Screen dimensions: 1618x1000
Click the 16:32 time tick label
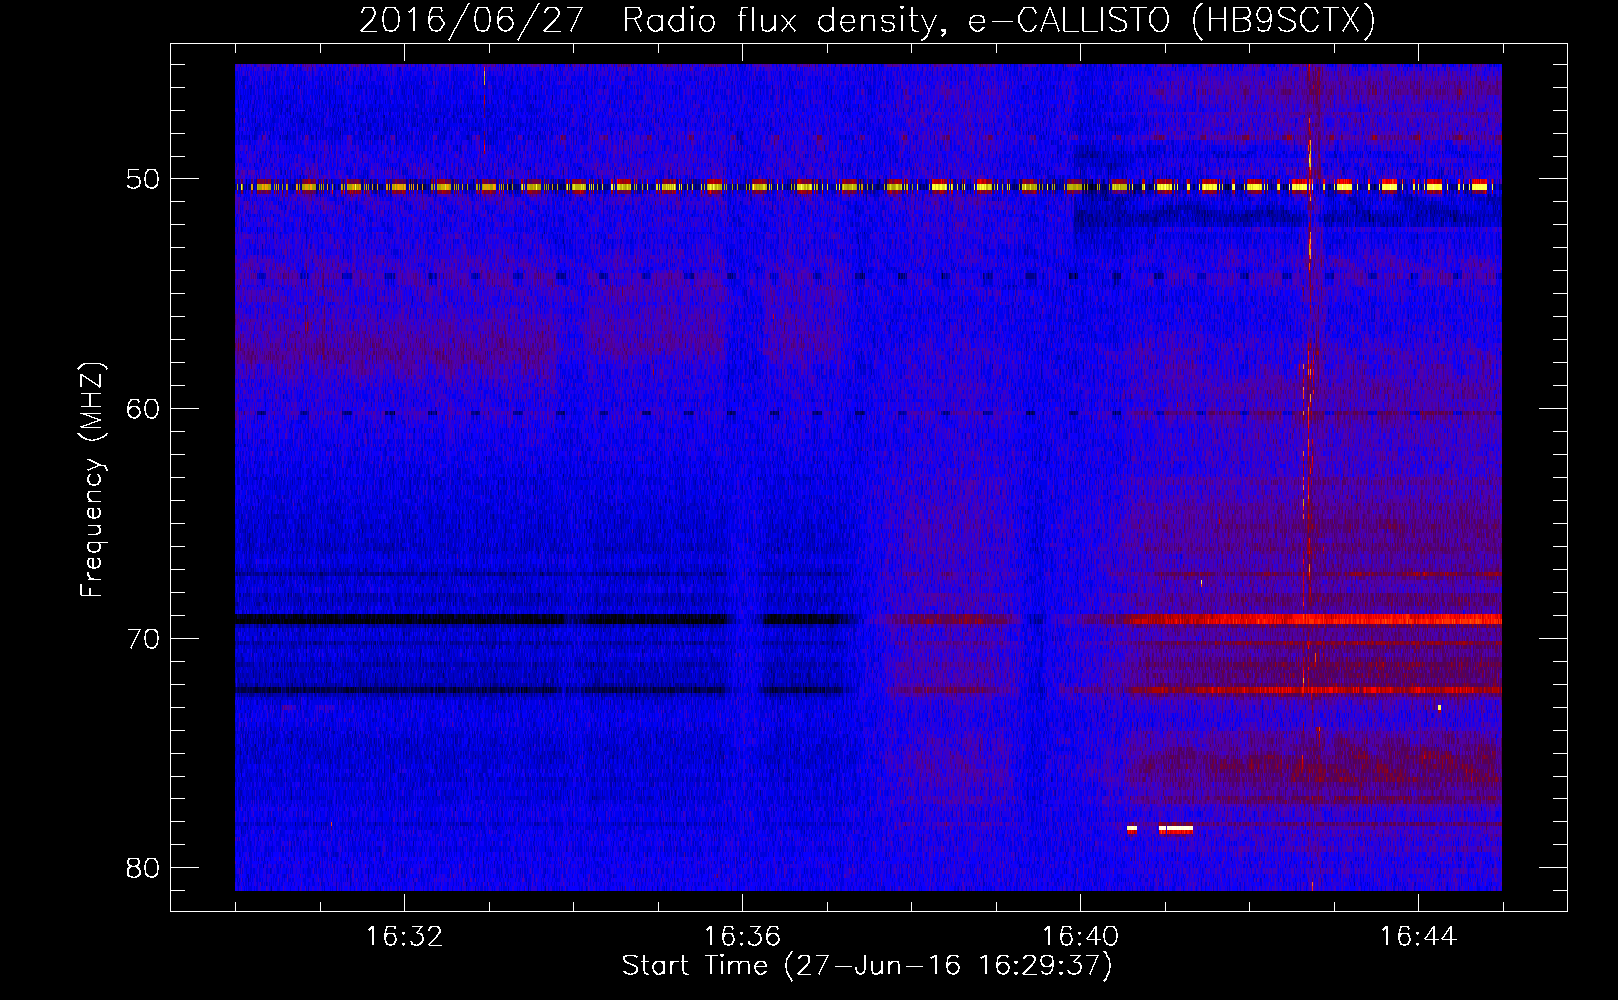(x=404, y=937)
